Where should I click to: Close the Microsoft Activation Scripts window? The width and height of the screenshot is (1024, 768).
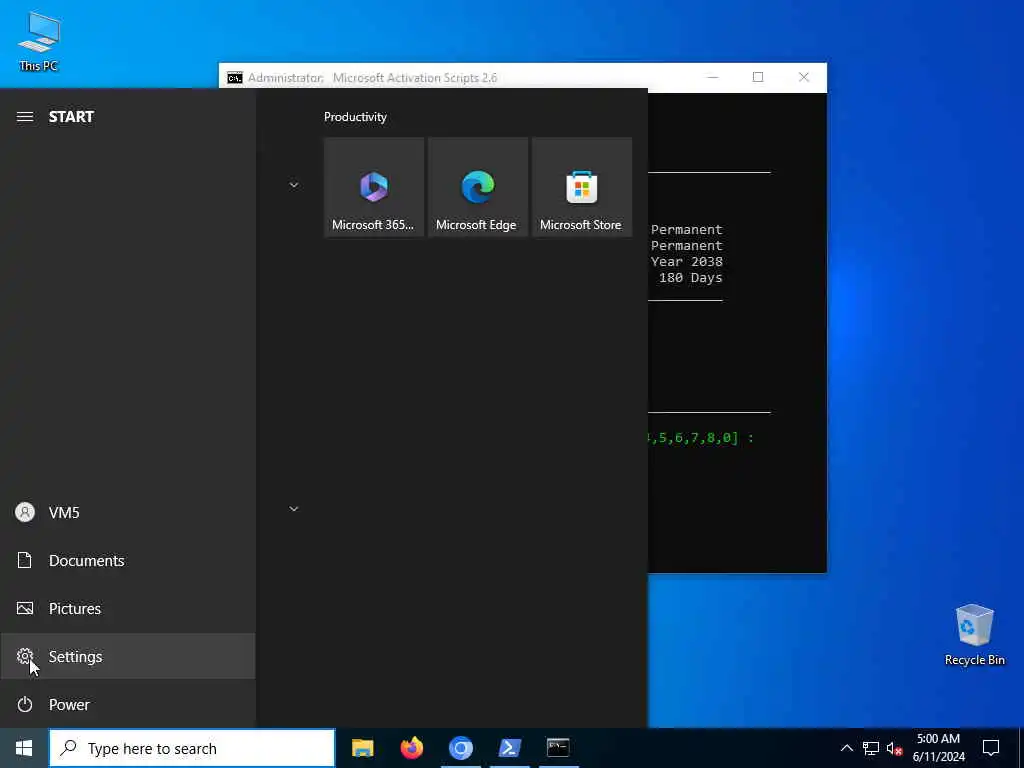pyautogui.click(x=804, y=77)
